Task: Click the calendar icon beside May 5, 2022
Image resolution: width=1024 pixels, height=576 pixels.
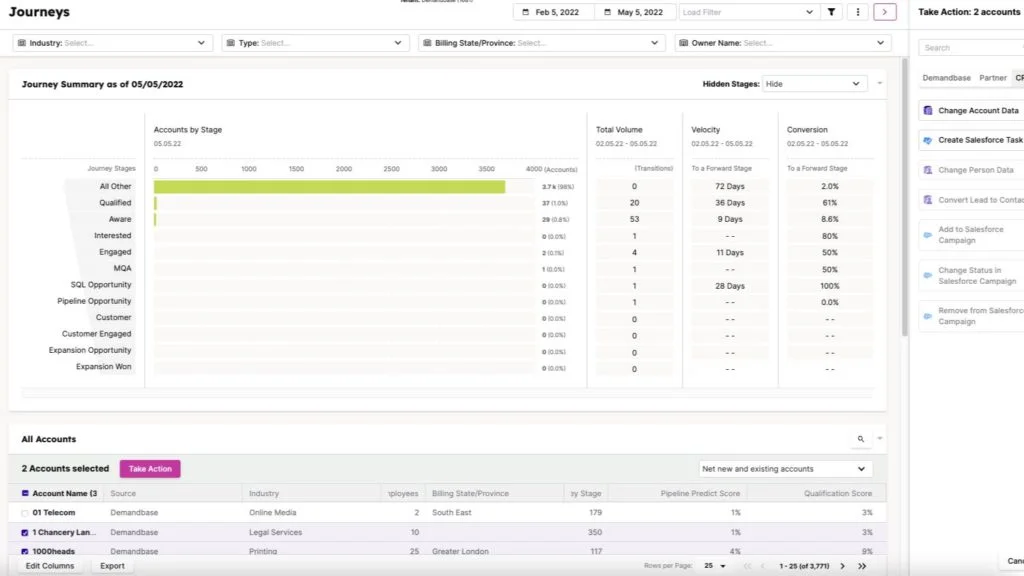Action: click(607, 12)
